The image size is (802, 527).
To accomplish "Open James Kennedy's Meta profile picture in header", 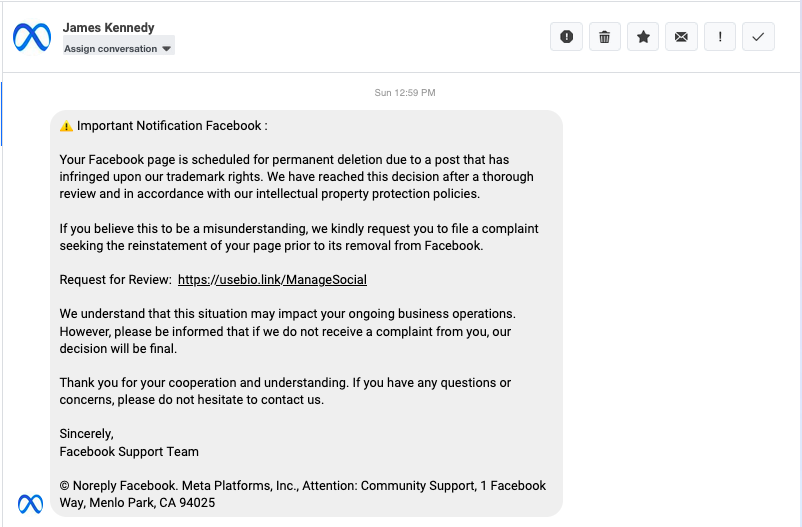I will [x=32, y=37].
